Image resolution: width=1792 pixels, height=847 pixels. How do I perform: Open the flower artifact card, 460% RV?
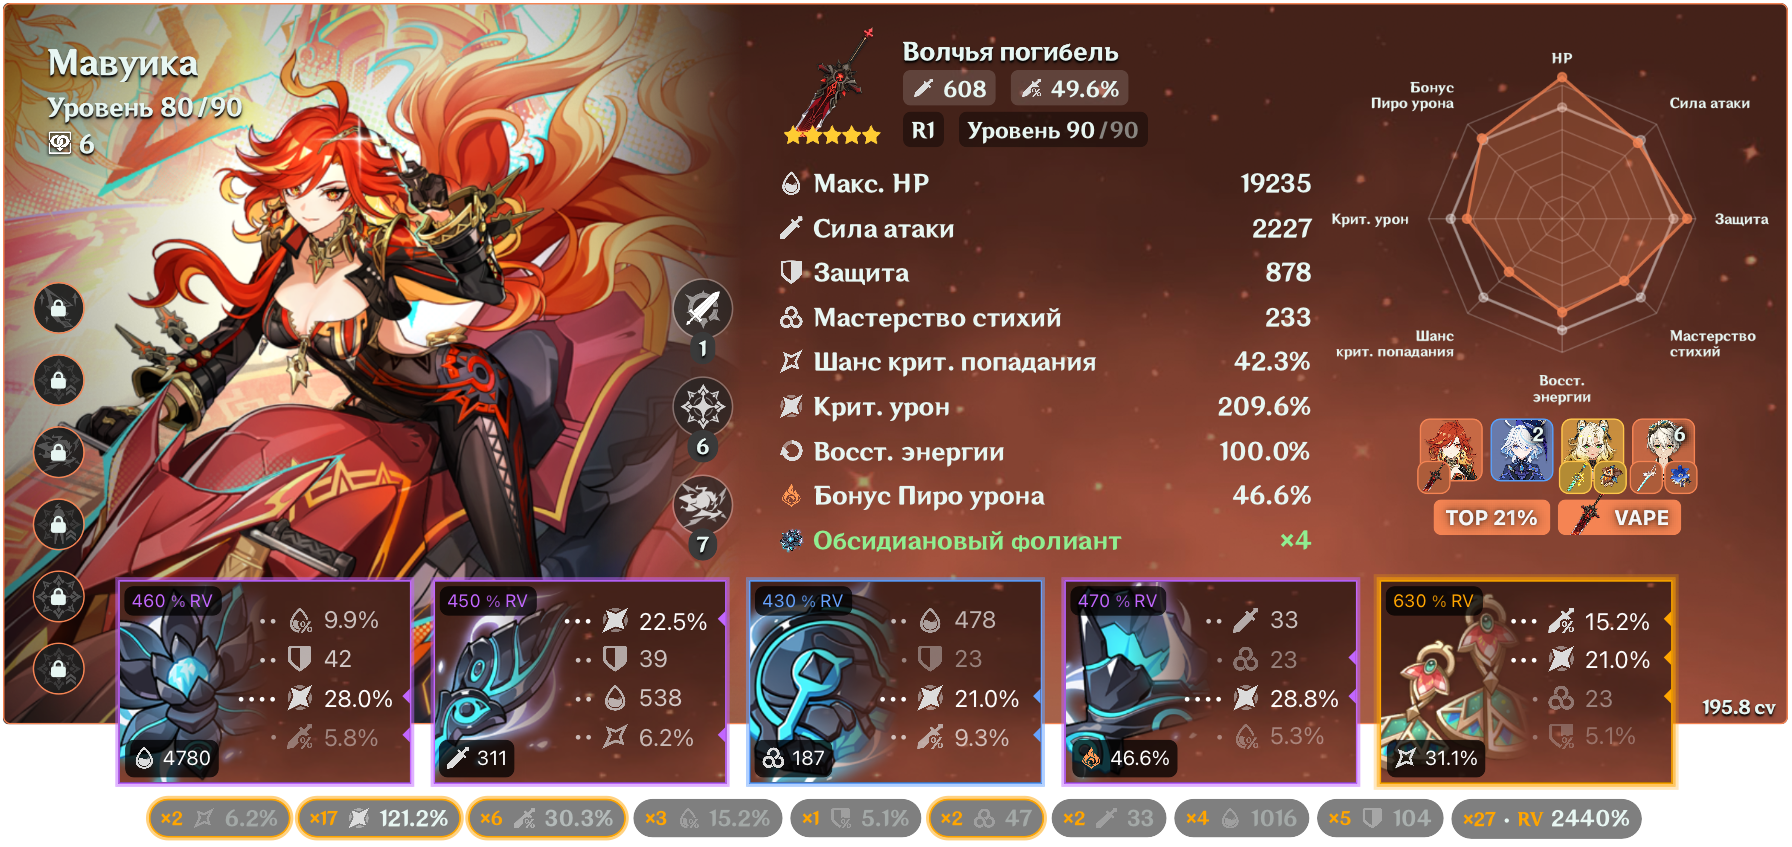(265, 682)
